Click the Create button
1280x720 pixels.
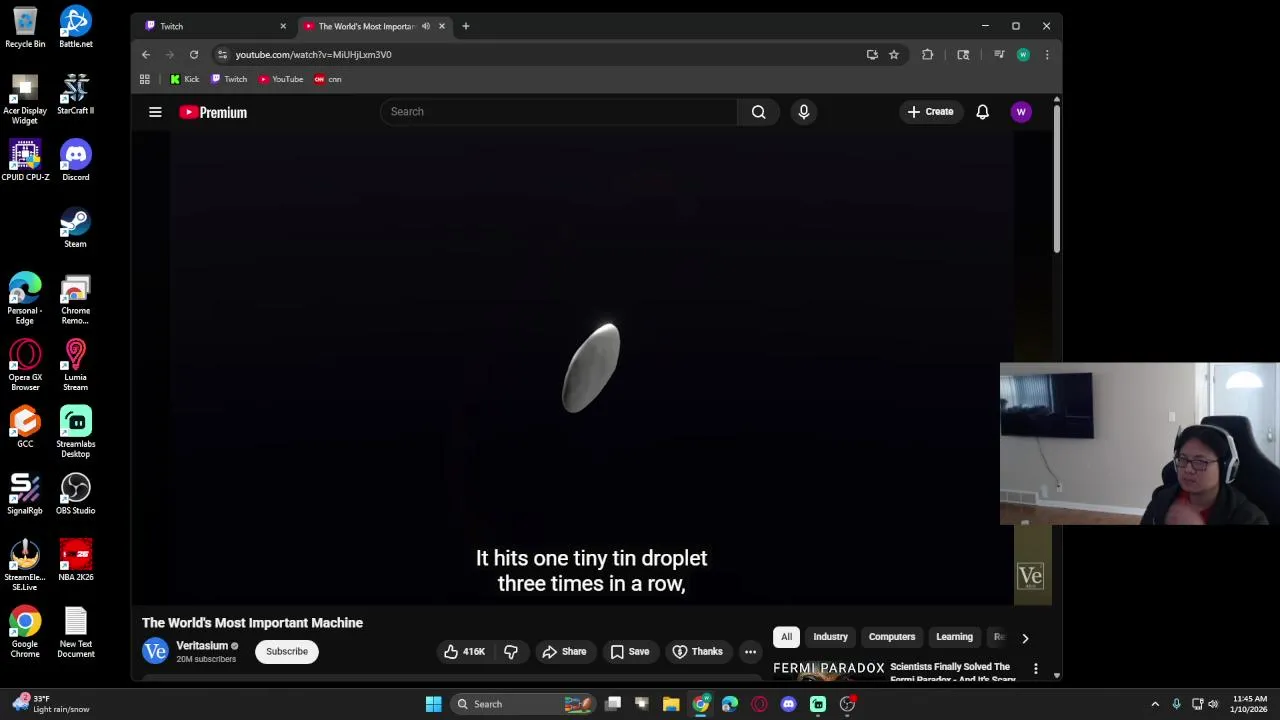pyautogui.click(x=930, y=112)
